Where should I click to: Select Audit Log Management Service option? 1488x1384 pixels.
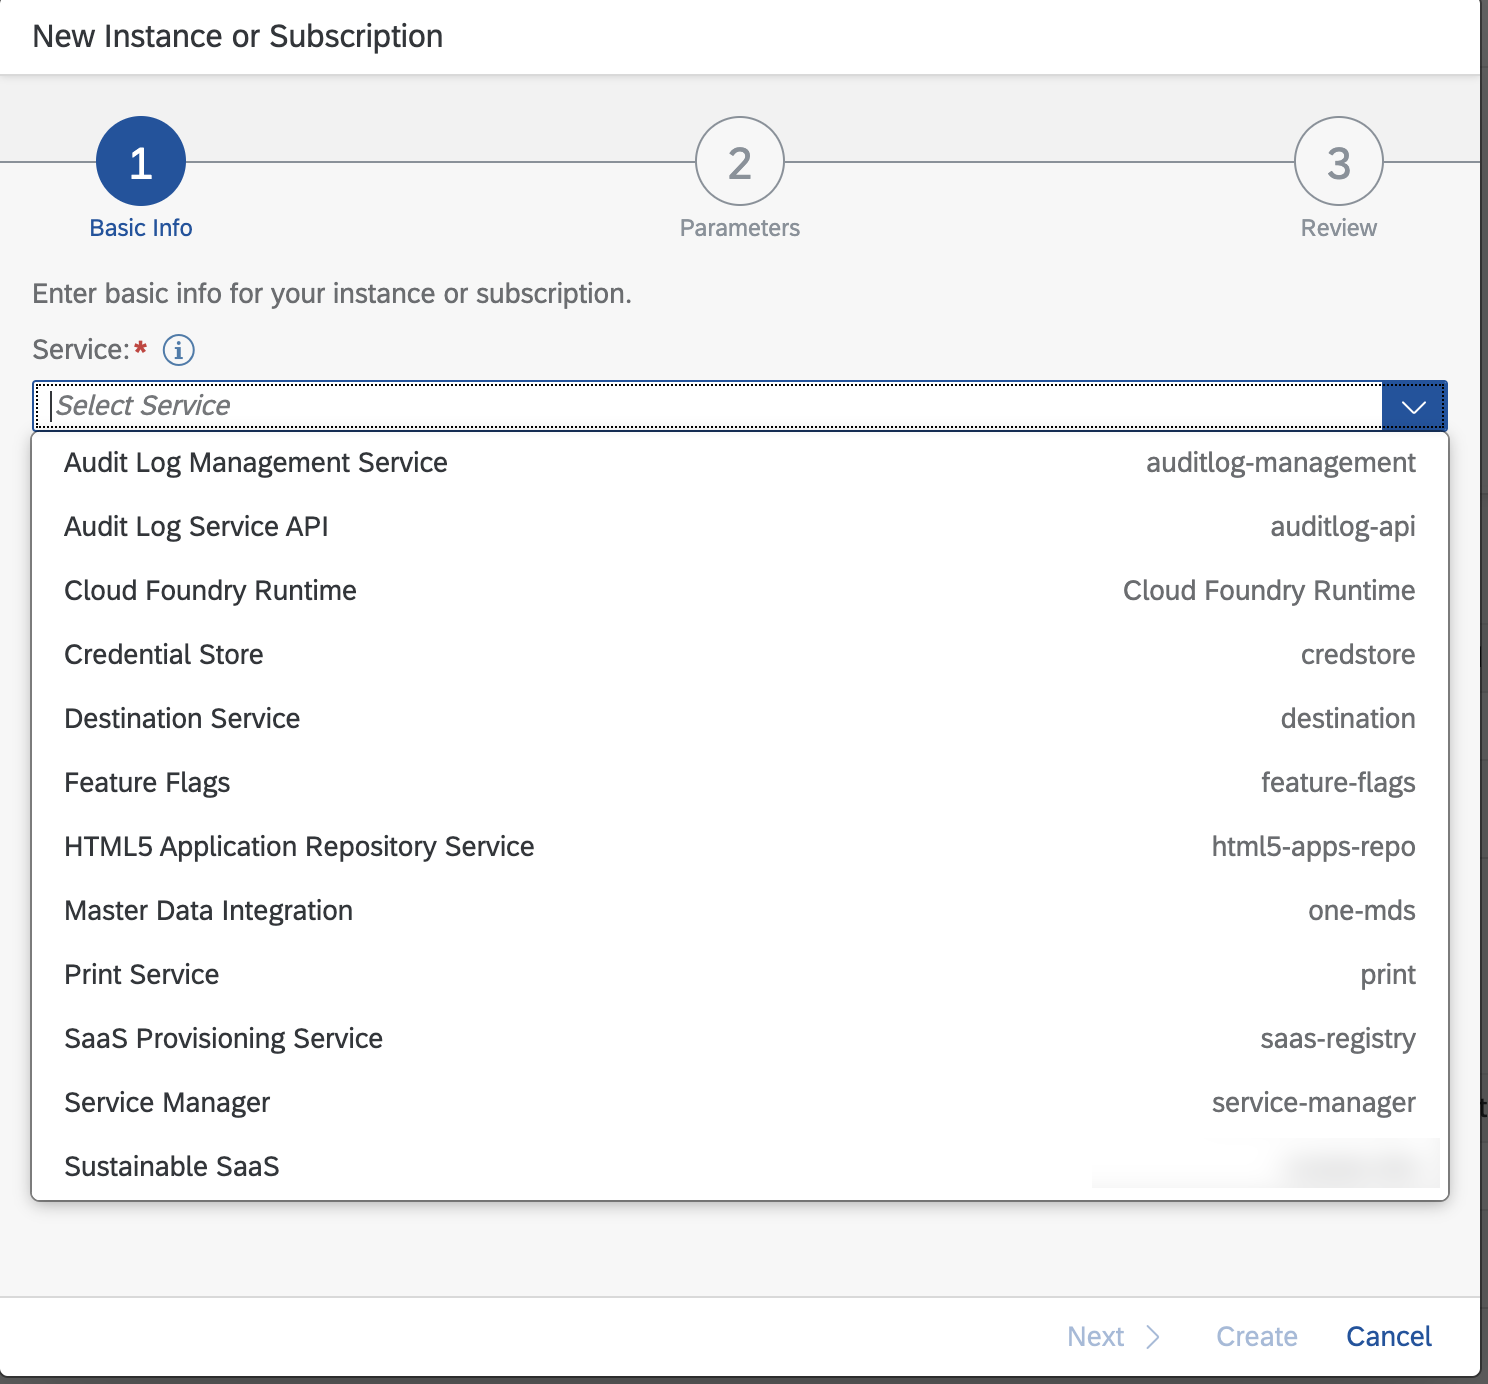click(740, 463)
